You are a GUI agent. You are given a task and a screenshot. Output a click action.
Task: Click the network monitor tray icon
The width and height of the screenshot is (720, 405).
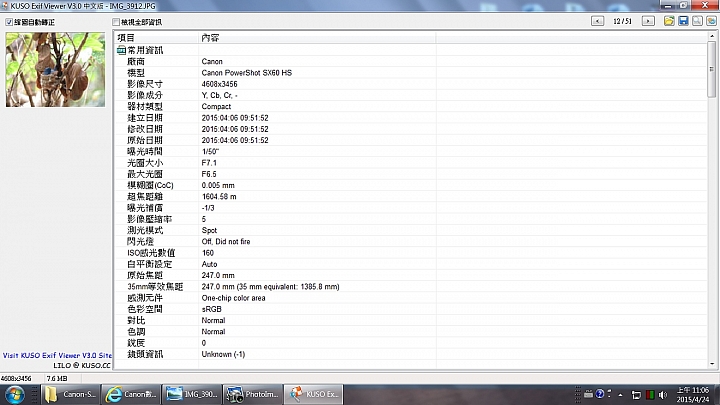click(x=636, y=395)
